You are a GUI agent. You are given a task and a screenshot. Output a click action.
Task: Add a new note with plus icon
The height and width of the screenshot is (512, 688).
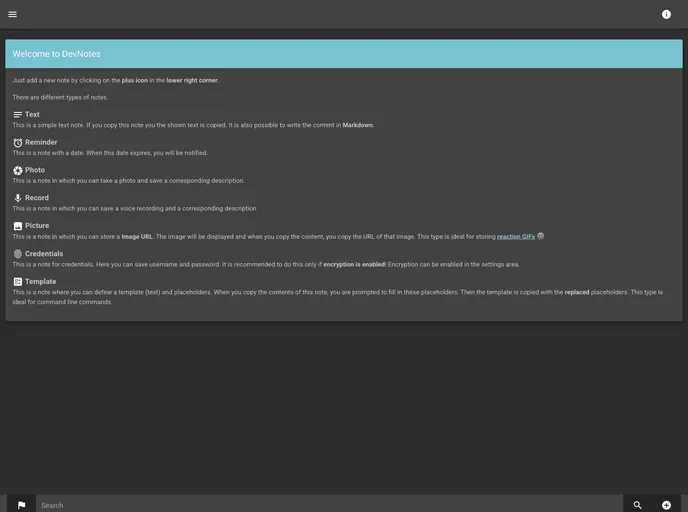tap(666, 505)
